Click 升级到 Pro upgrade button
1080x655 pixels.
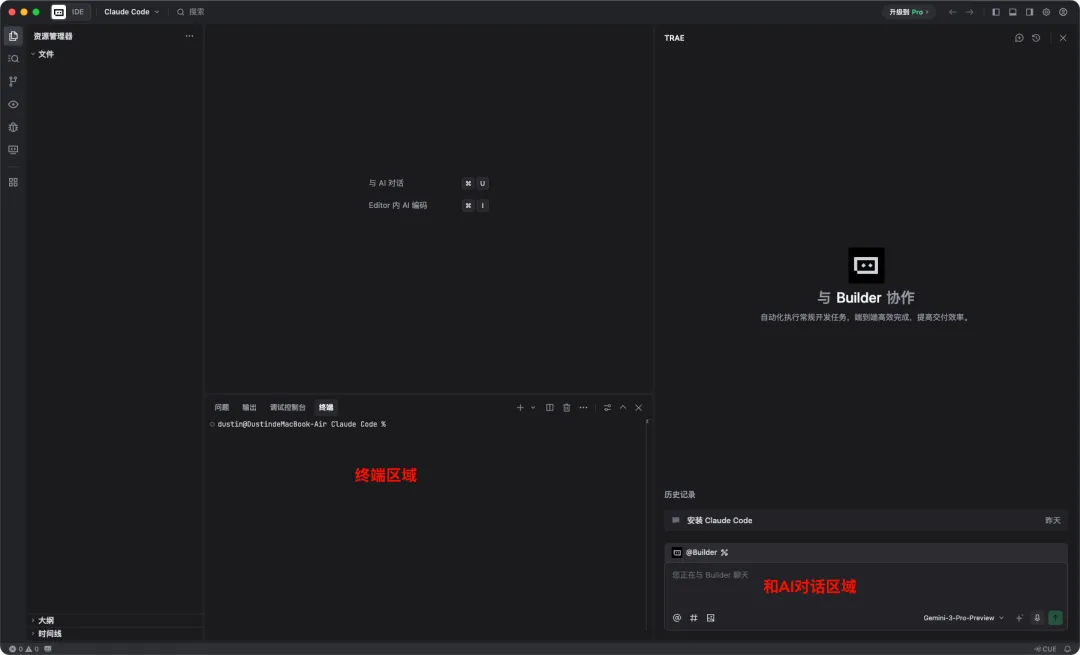pyautogui.click(x=908, y=12)
